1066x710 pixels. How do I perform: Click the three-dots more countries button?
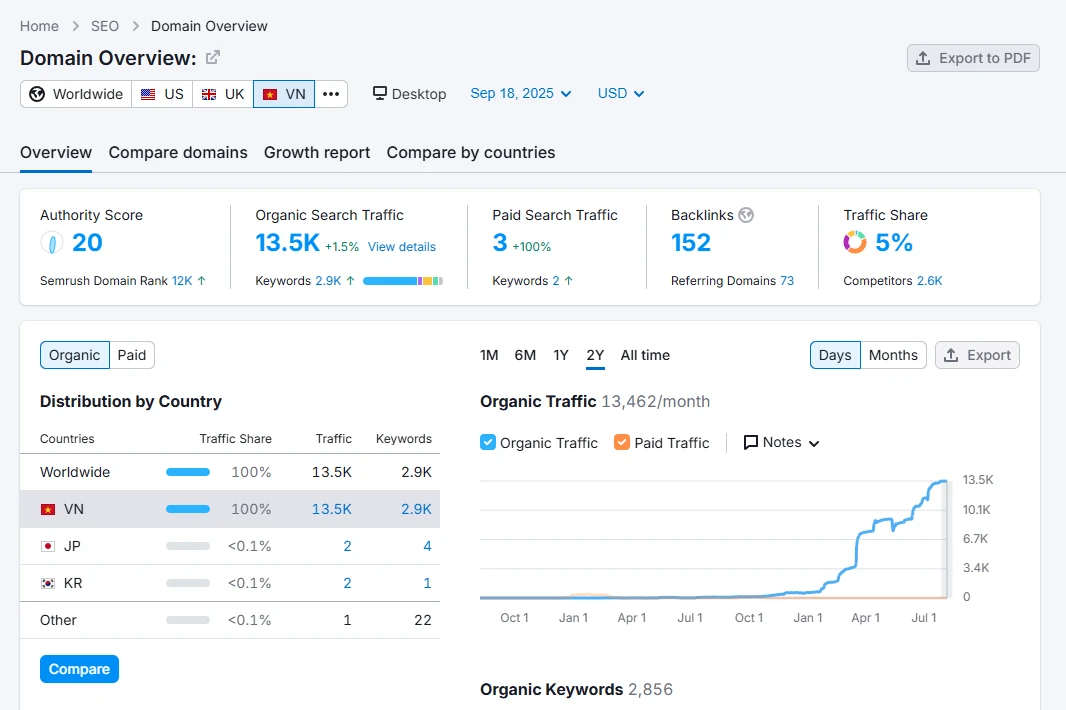point(331,94)
